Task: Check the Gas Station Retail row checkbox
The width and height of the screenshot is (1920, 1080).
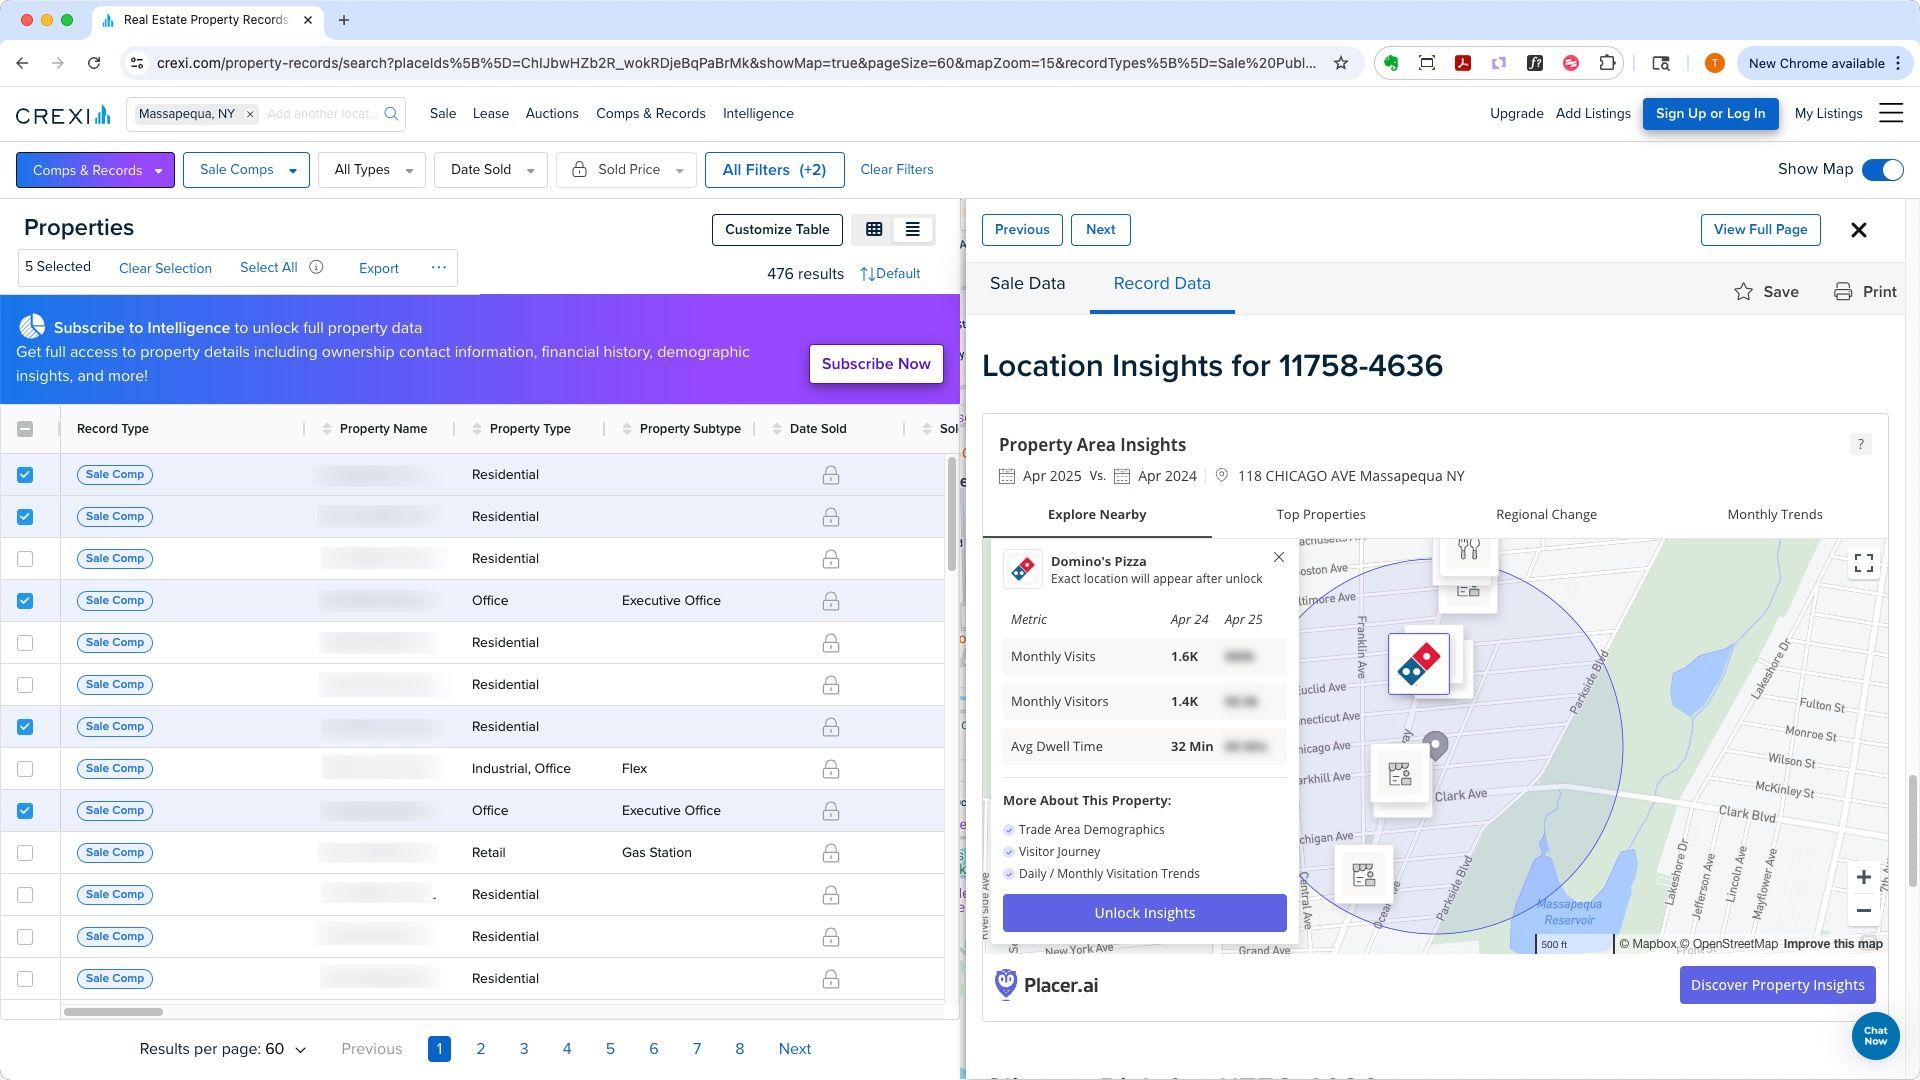Action: 25,853
